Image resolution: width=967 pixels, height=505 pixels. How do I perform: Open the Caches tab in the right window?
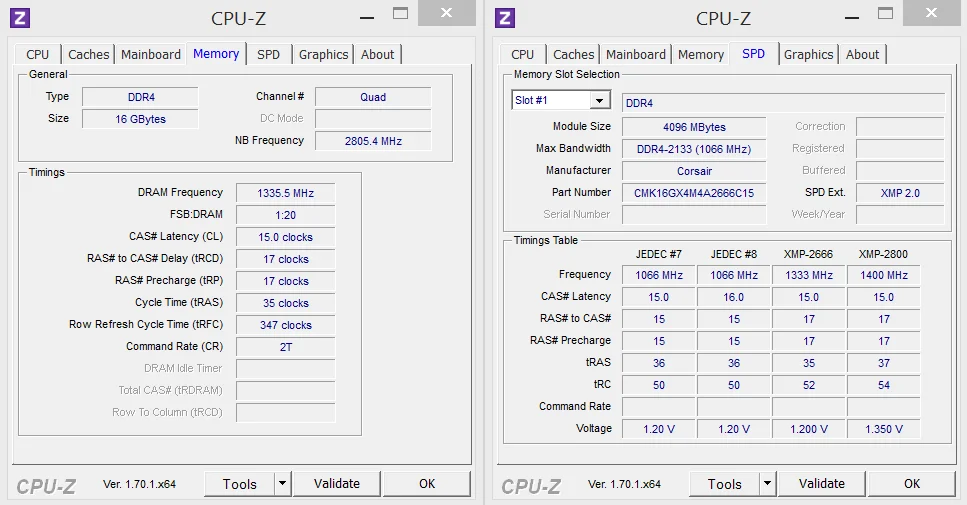click(x=573, y=54)
